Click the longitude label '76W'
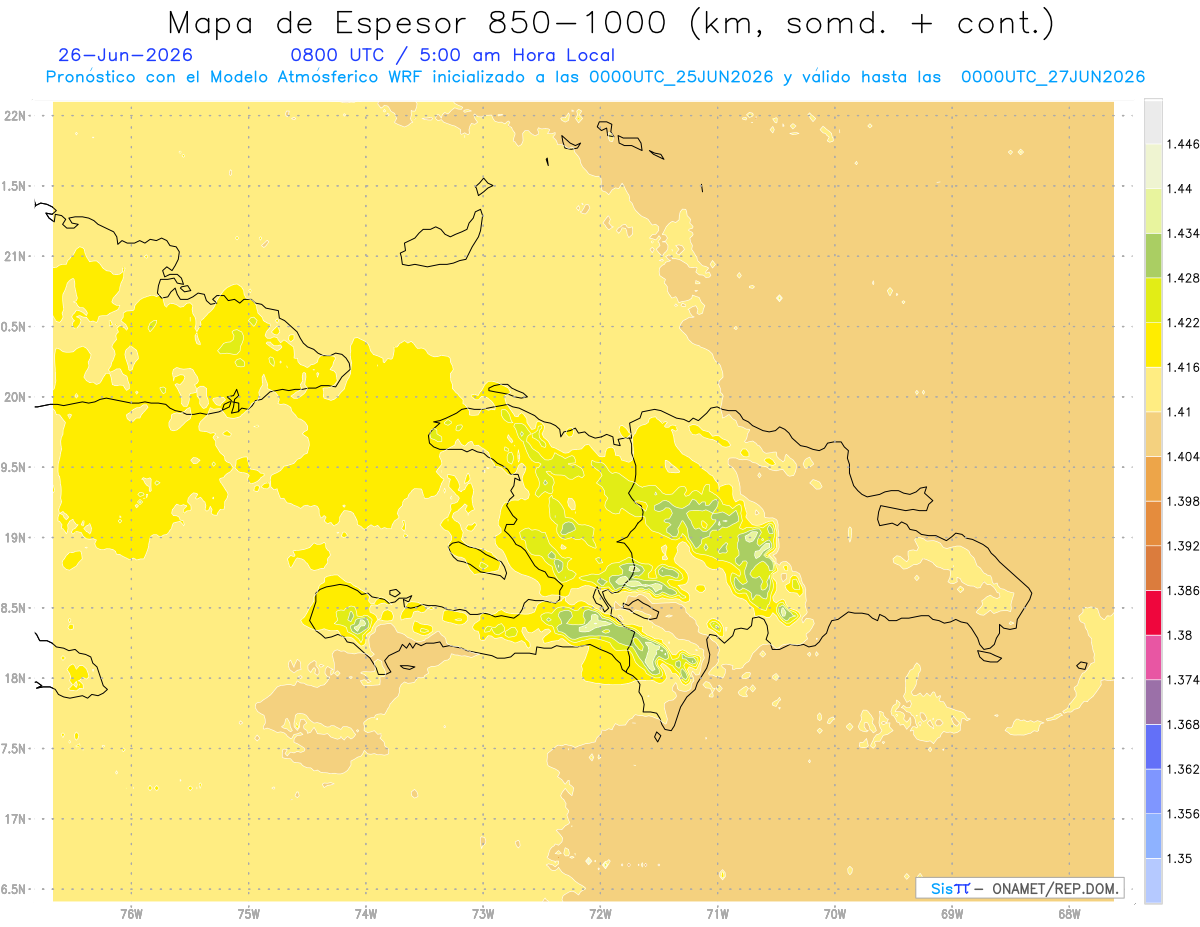This screenshot has width=1200, height=927. pyautogui.click(x=131, y=914)
